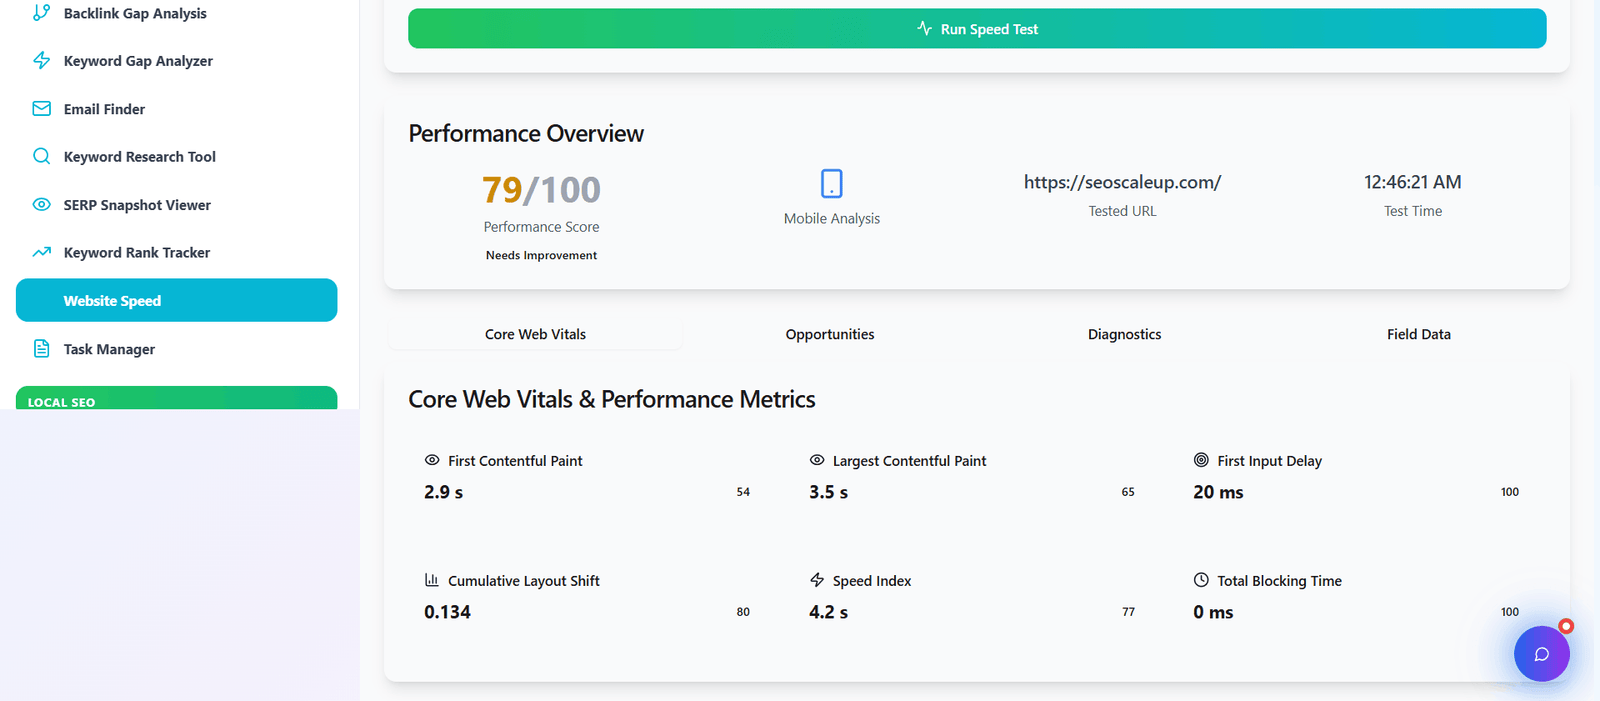Screen dimensions: 1600x701
Task: Click the Keyword Rank Tracker trend icon
Action: (x=41, y=252)
